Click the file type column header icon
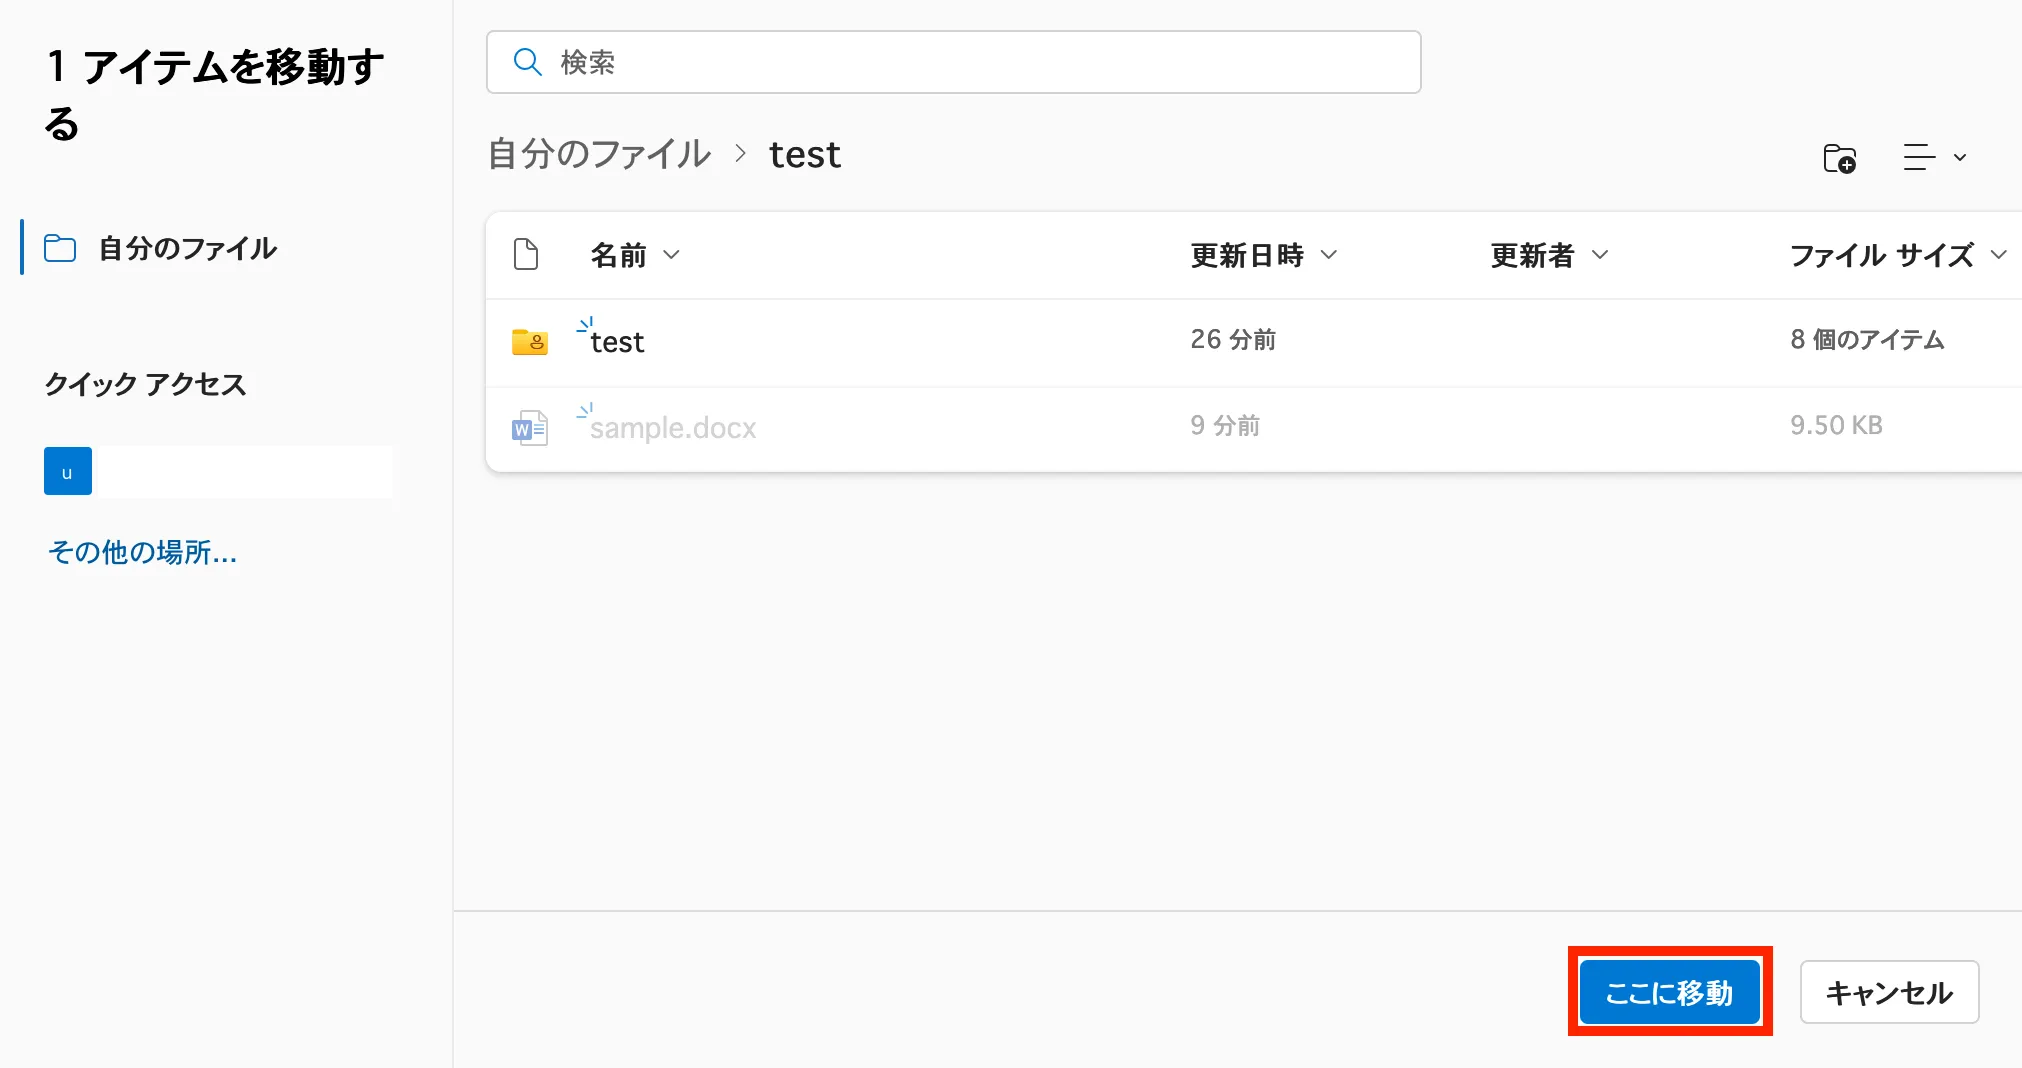Viewport: 2022px width, 1068px height. tap(526, 255)
